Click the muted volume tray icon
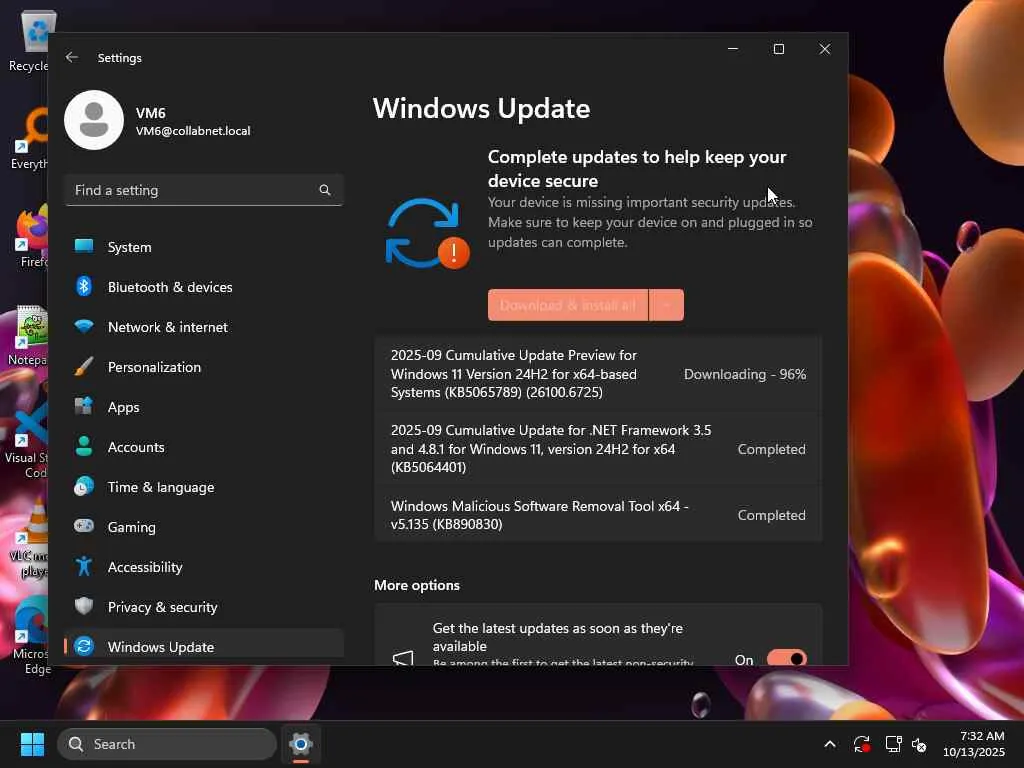The width and height of the screenshot is (1024, 768). [919, 744]
